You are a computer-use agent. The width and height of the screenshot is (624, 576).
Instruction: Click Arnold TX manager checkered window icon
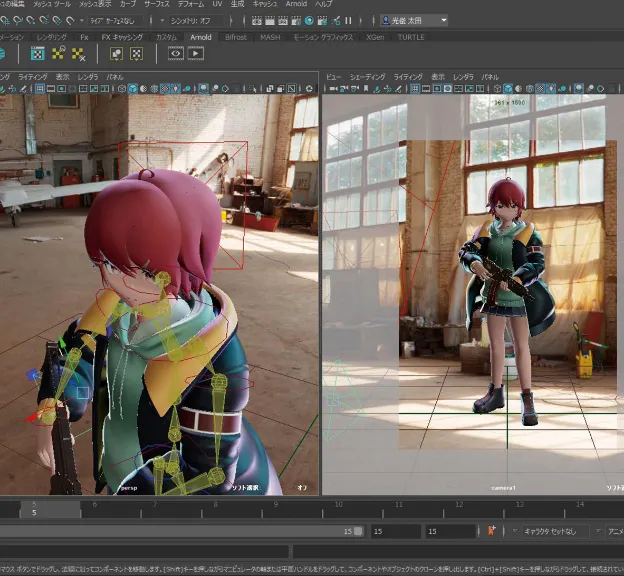[x=37, y=53]
